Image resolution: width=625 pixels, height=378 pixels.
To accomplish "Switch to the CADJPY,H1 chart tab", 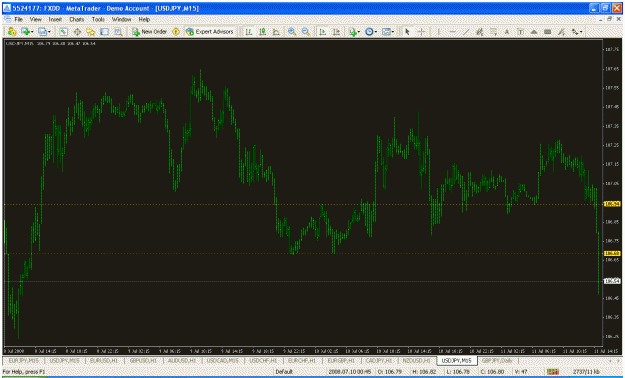I will (379, 360).
